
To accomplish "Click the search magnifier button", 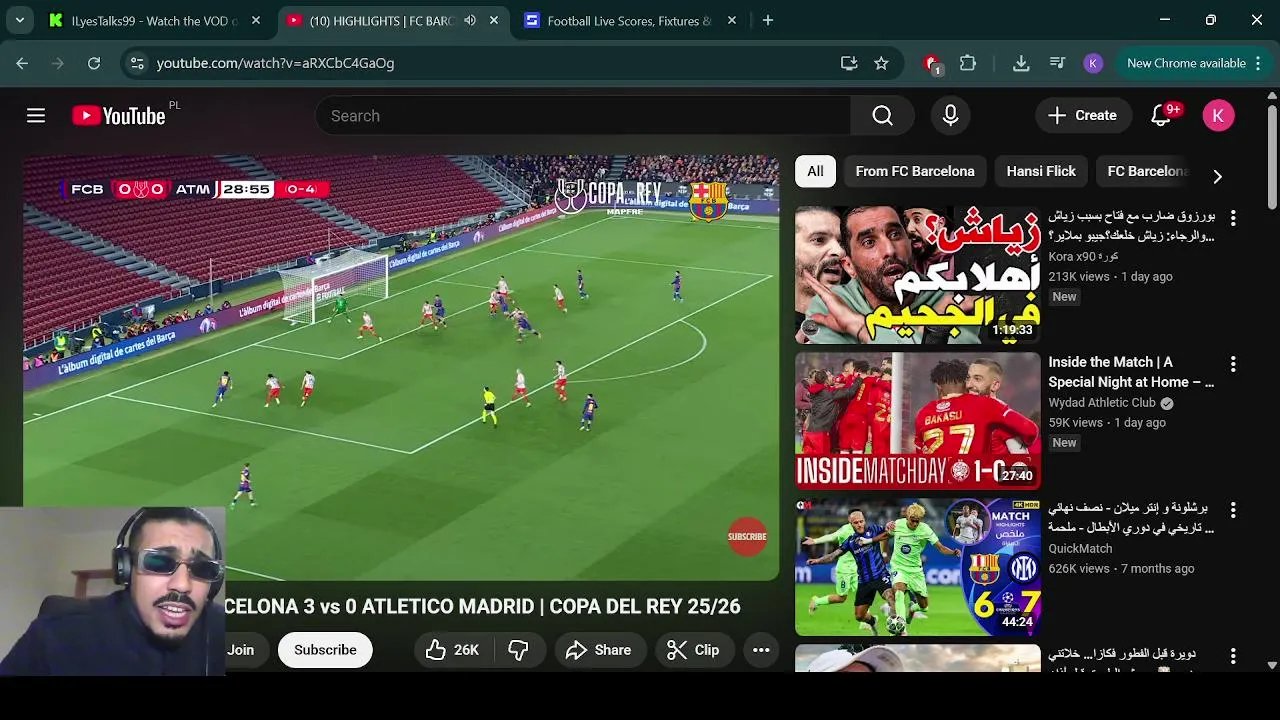I will pyautogui.click(x=882, y=116).
